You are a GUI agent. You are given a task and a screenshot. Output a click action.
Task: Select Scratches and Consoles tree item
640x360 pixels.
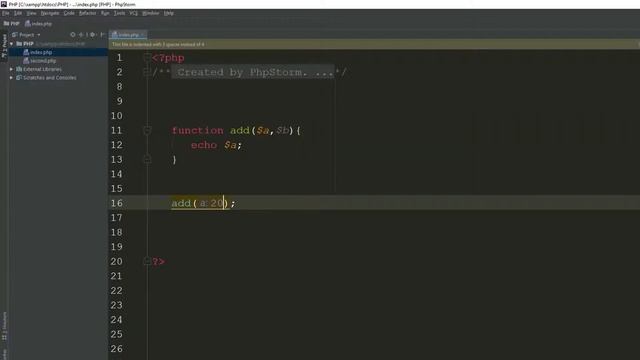[49, 78]
